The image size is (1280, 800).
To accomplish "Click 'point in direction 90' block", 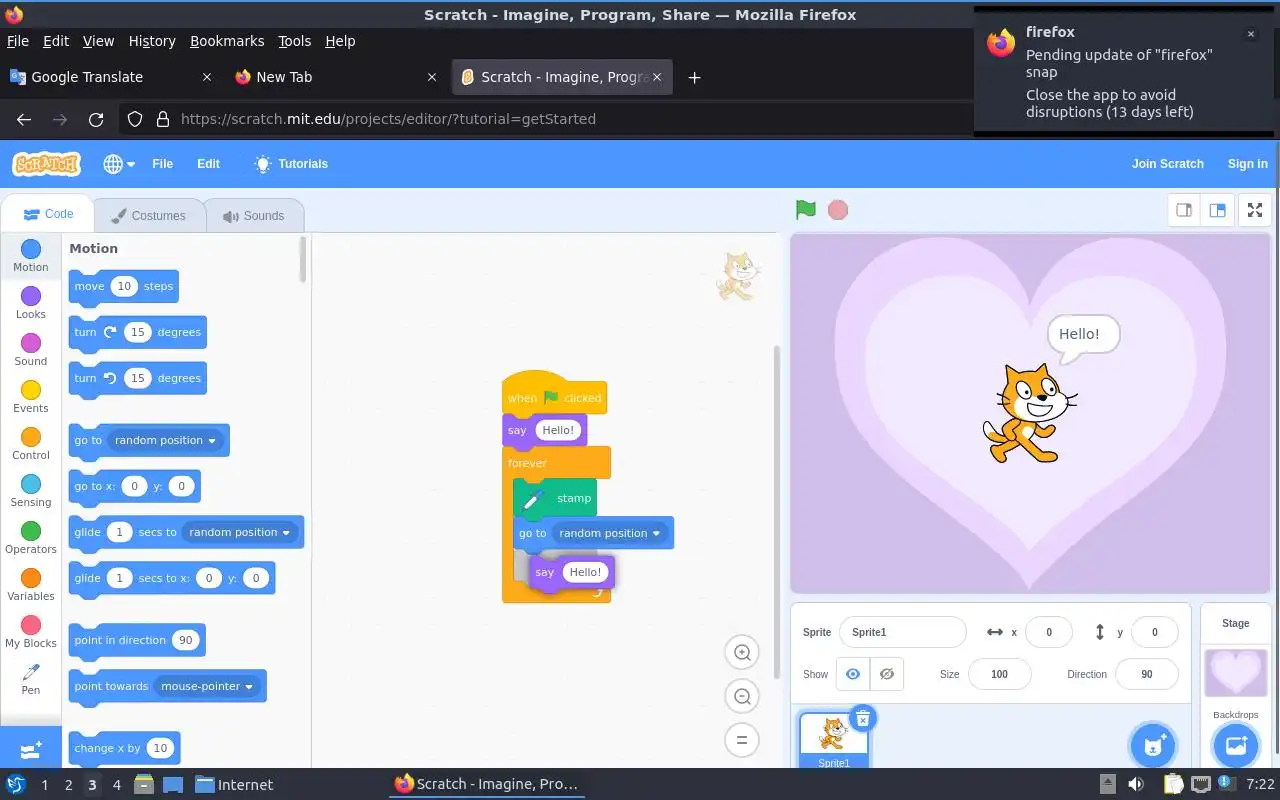I will [x=137, y=640].
